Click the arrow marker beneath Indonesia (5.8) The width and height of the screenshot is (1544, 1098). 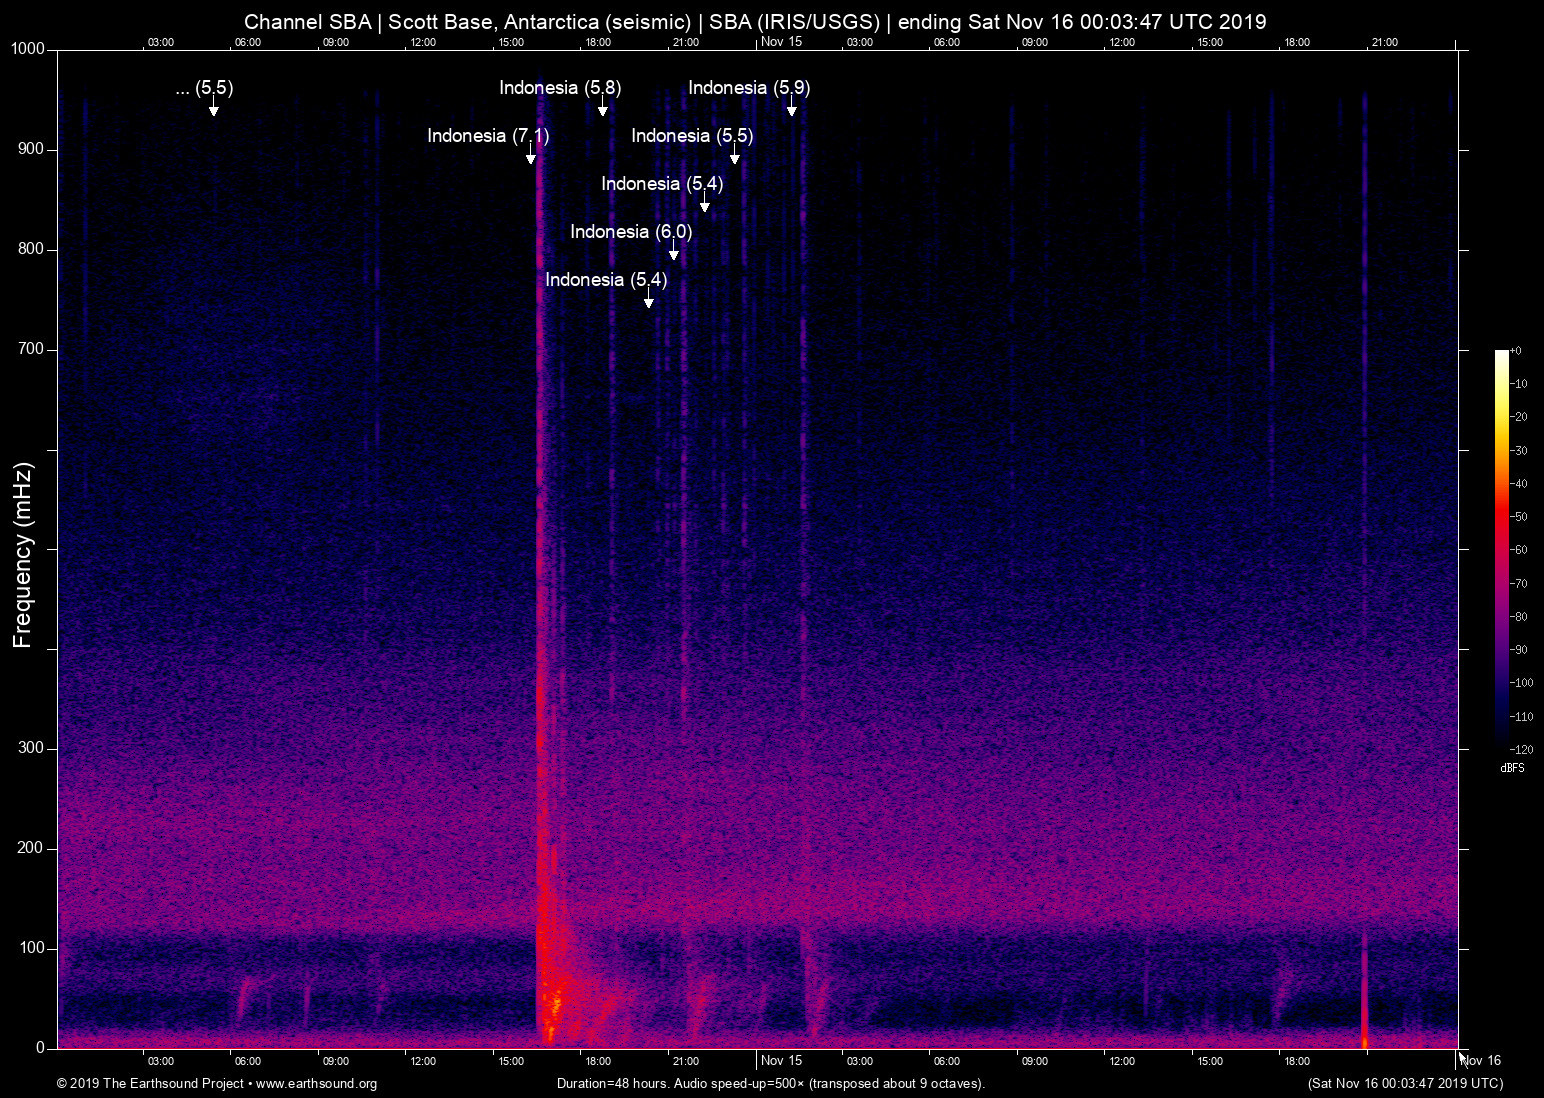603,109
